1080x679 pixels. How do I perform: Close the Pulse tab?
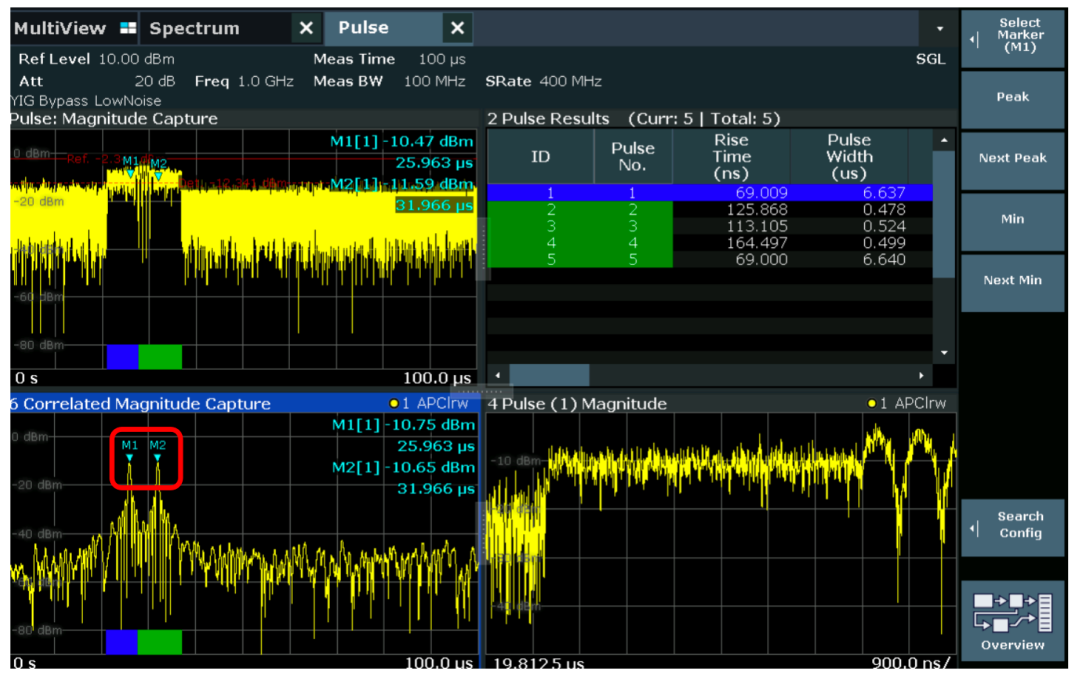pyautogui.click(x=457, y=28)
